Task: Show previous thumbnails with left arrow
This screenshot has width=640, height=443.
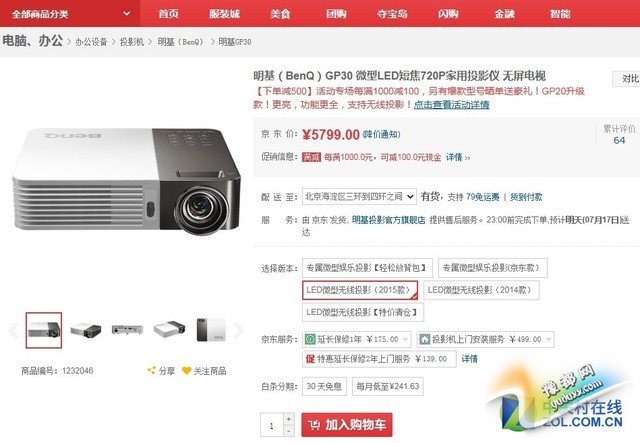Action: pyautogui.click(x=13, y=330)
